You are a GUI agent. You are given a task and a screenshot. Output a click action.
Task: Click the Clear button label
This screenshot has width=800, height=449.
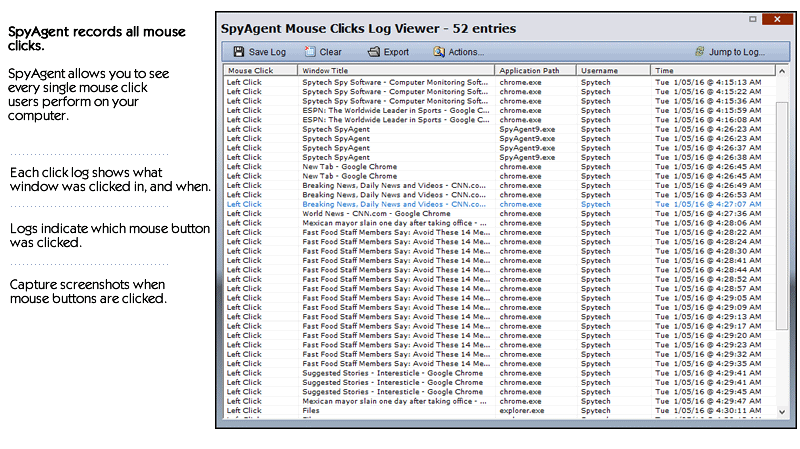(x=330, y=52)
